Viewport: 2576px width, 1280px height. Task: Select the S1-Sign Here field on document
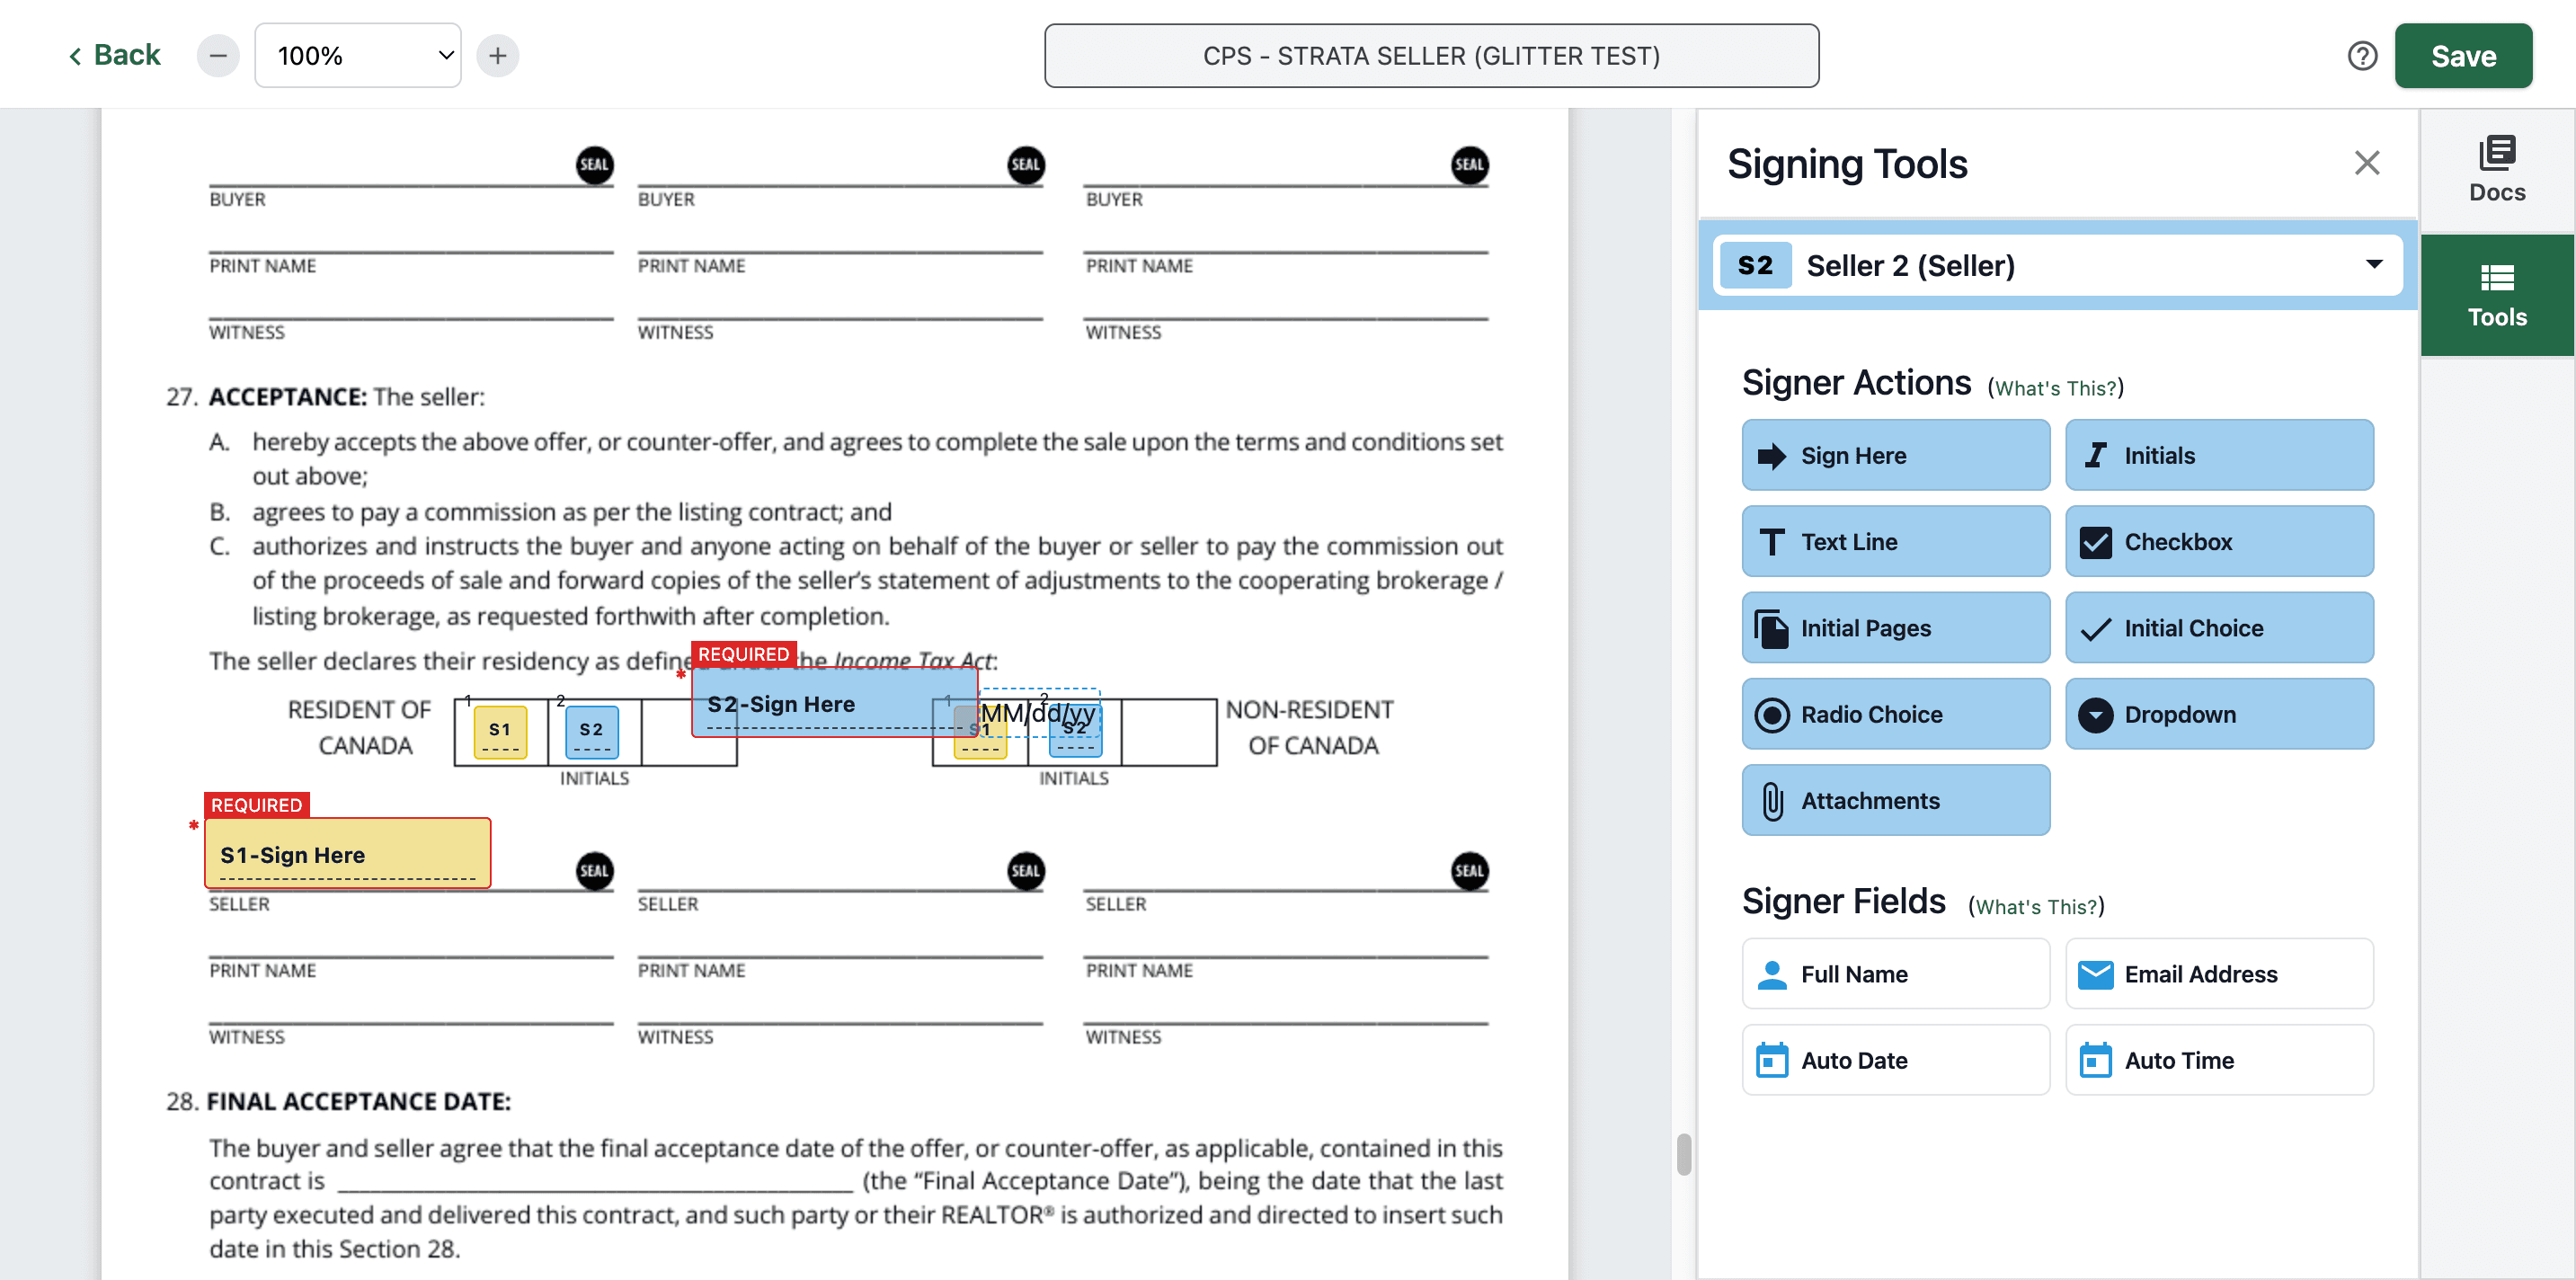coord(347,853)
